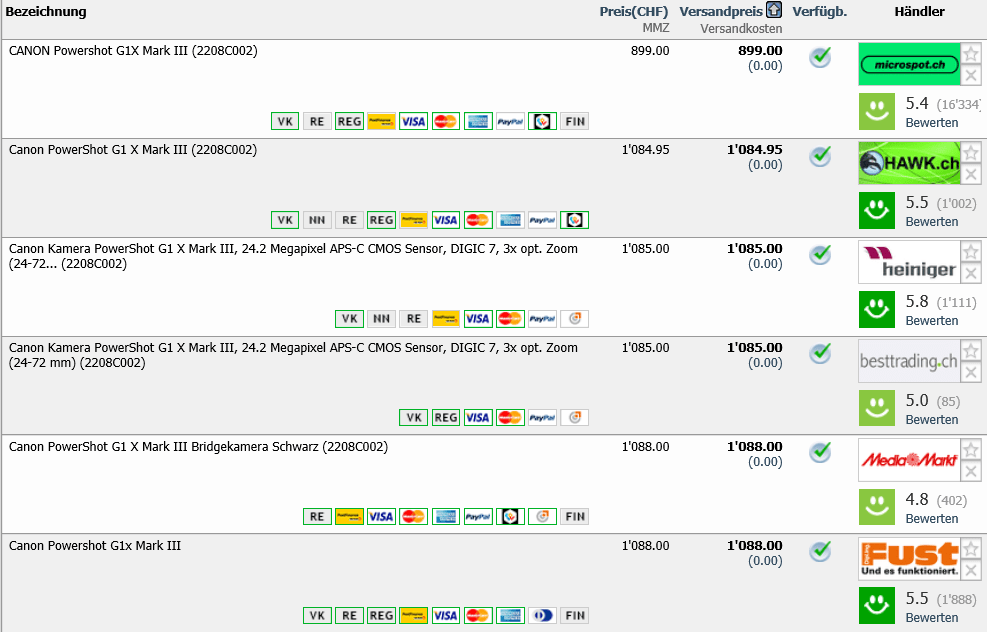Image resolution: width=987 pixels, height=632 pixels.
Task: Click availability checkmark for HAWK.ch offer
Action: pyautogui.click(x=821, y=156)
